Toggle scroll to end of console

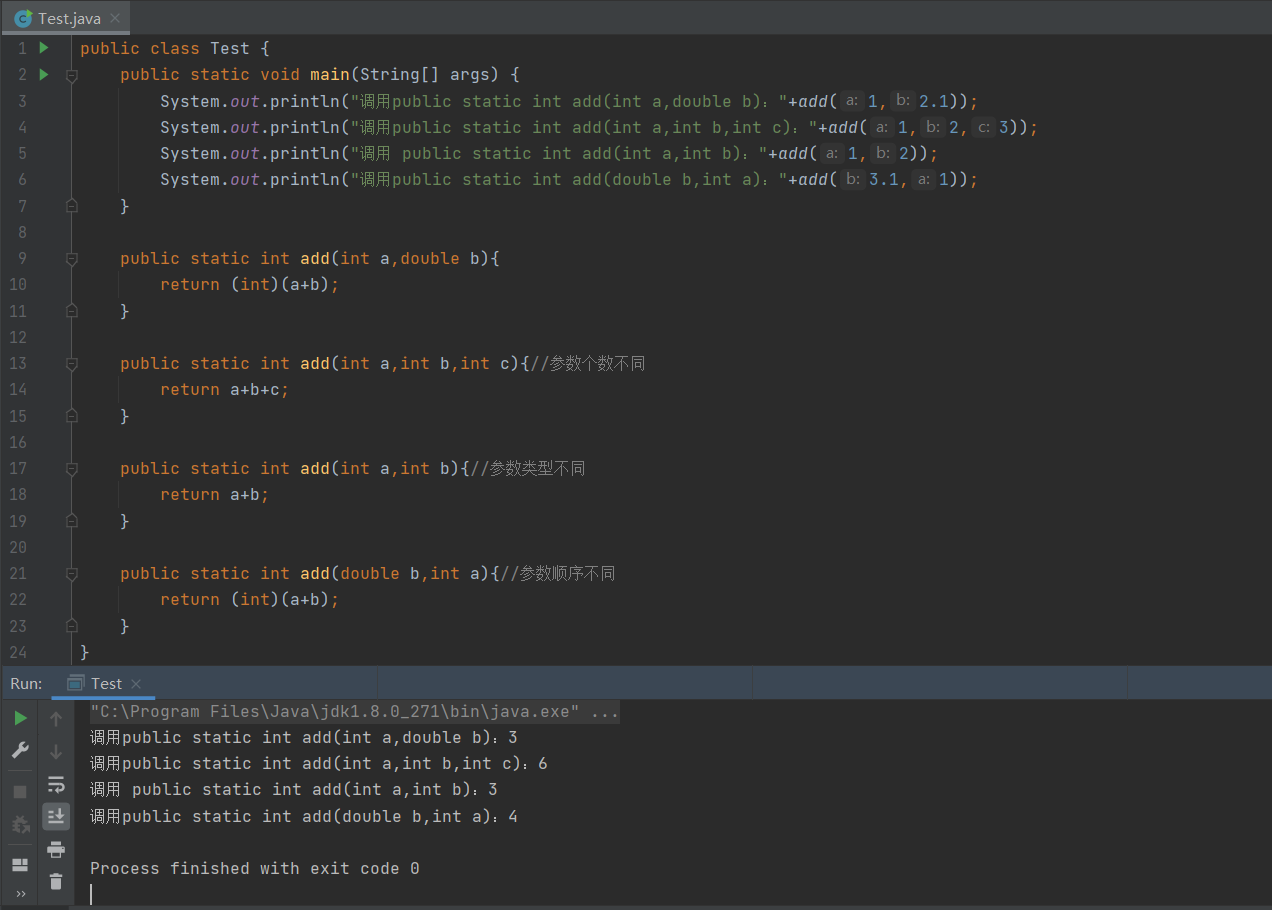[56, 816]
